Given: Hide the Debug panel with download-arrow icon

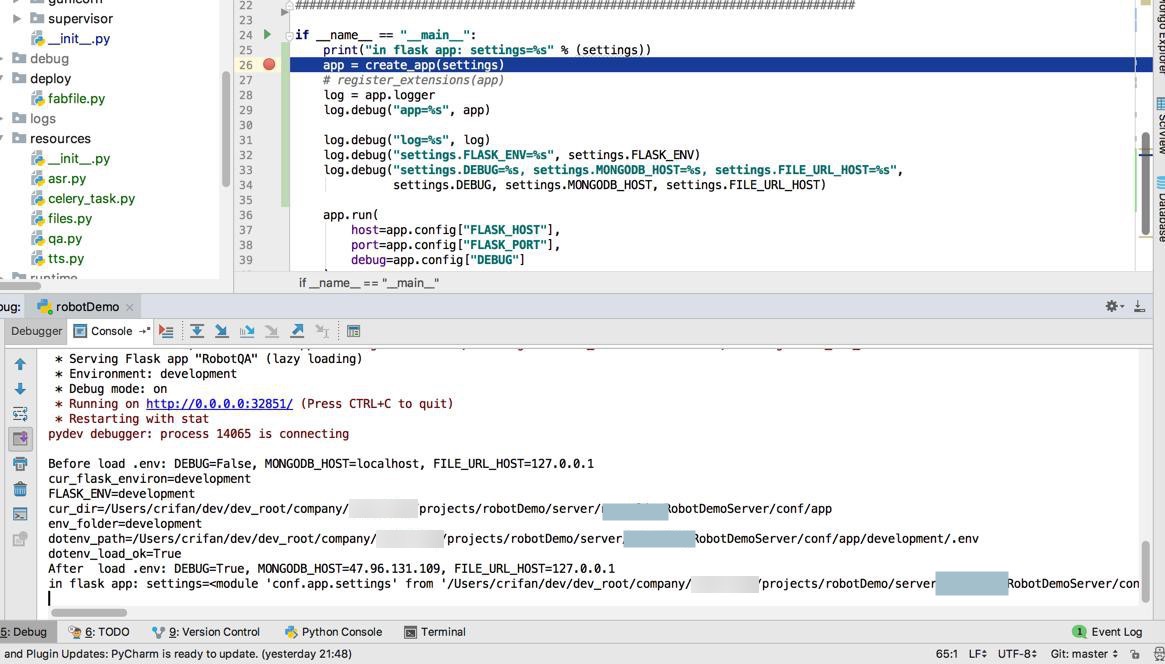Looking at the screenshot, I should point(1139,306).
